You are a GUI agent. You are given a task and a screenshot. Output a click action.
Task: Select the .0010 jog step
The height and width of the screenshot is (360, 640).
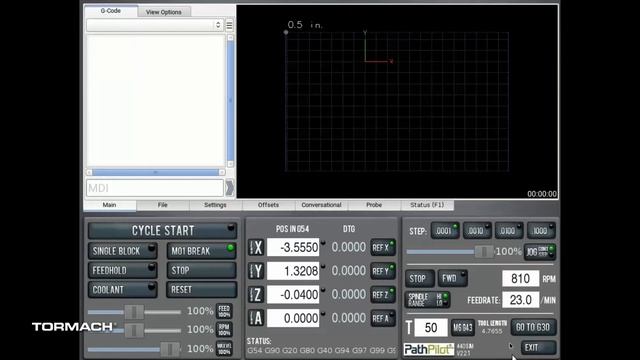477,231
